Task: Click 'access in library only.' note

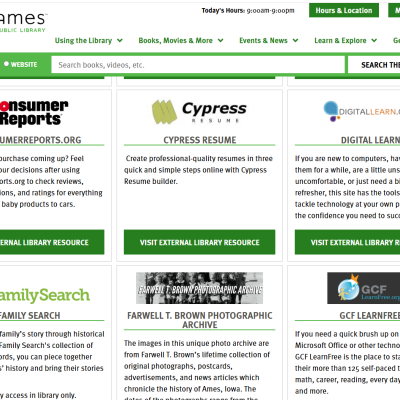Action: (x=41, y=395)
